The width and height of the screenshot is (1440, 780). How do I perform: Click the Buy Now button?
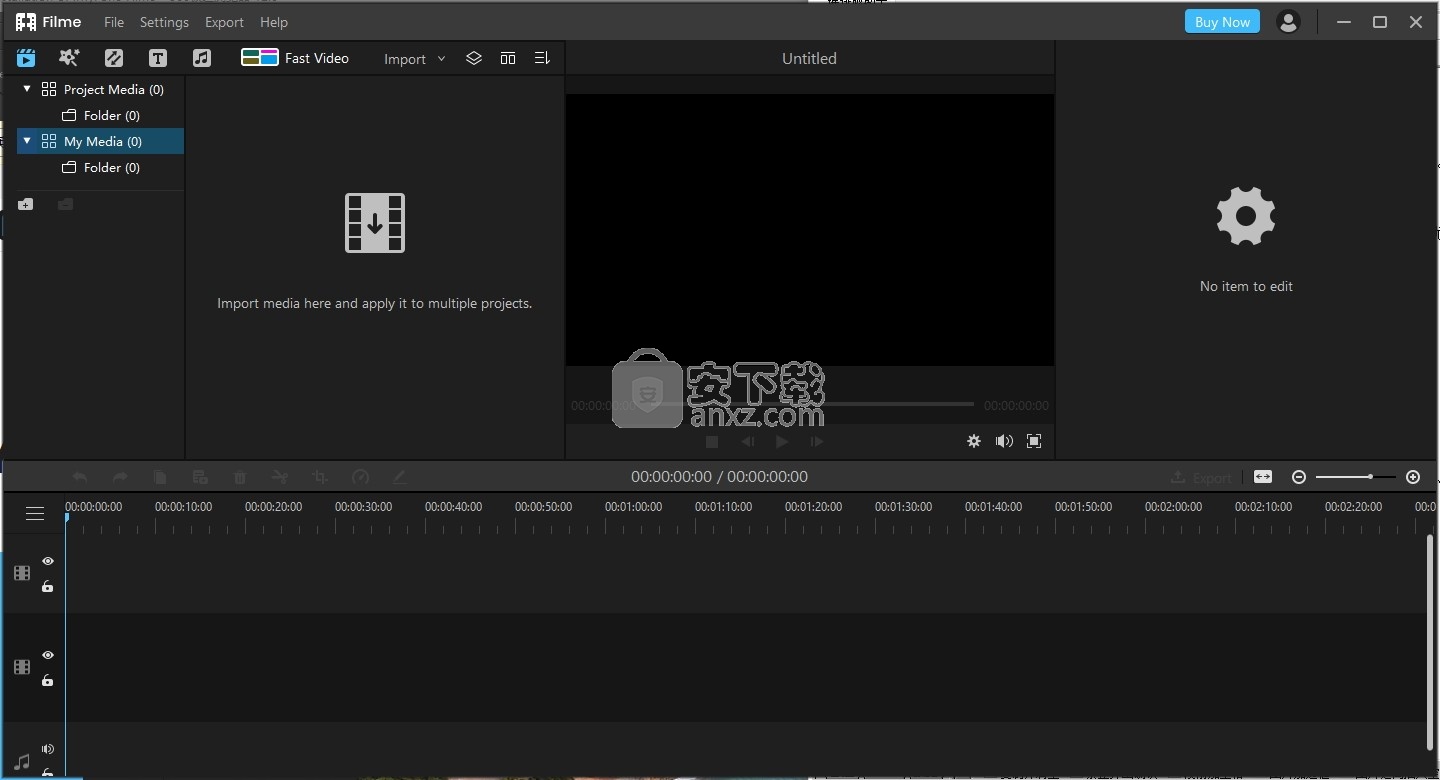[x=1222, y=22]
